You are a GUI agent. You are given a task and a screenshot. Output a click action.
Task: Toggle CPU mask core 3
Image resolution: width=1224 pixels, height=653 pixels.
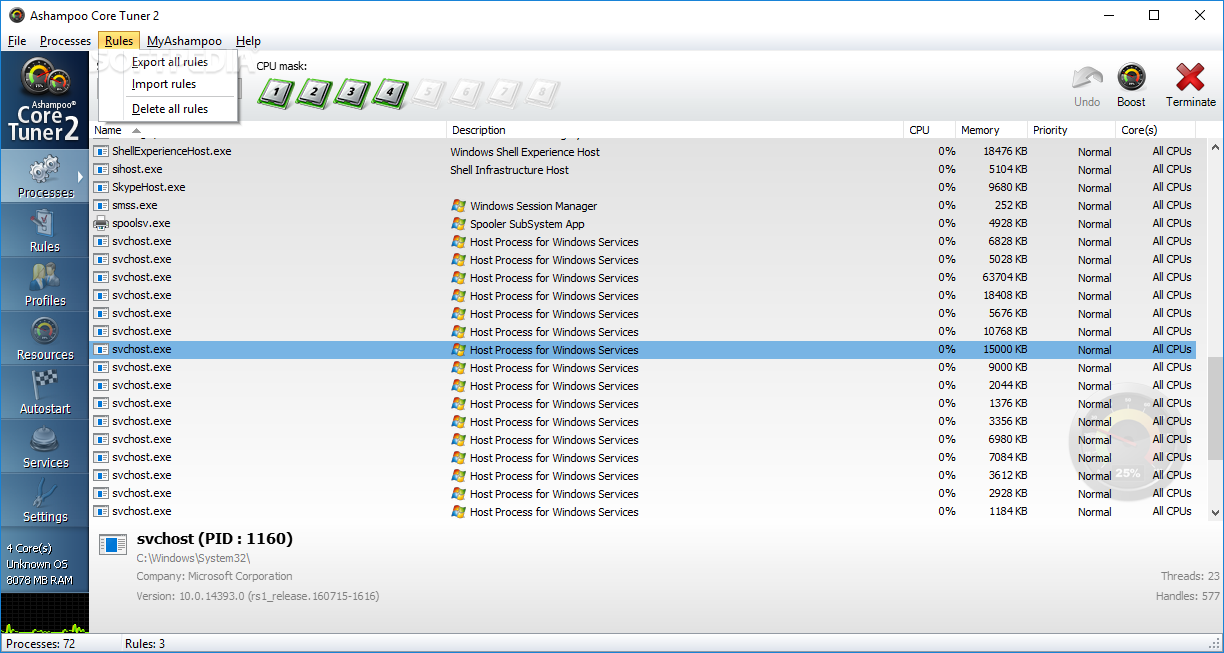tap(353, 93)
